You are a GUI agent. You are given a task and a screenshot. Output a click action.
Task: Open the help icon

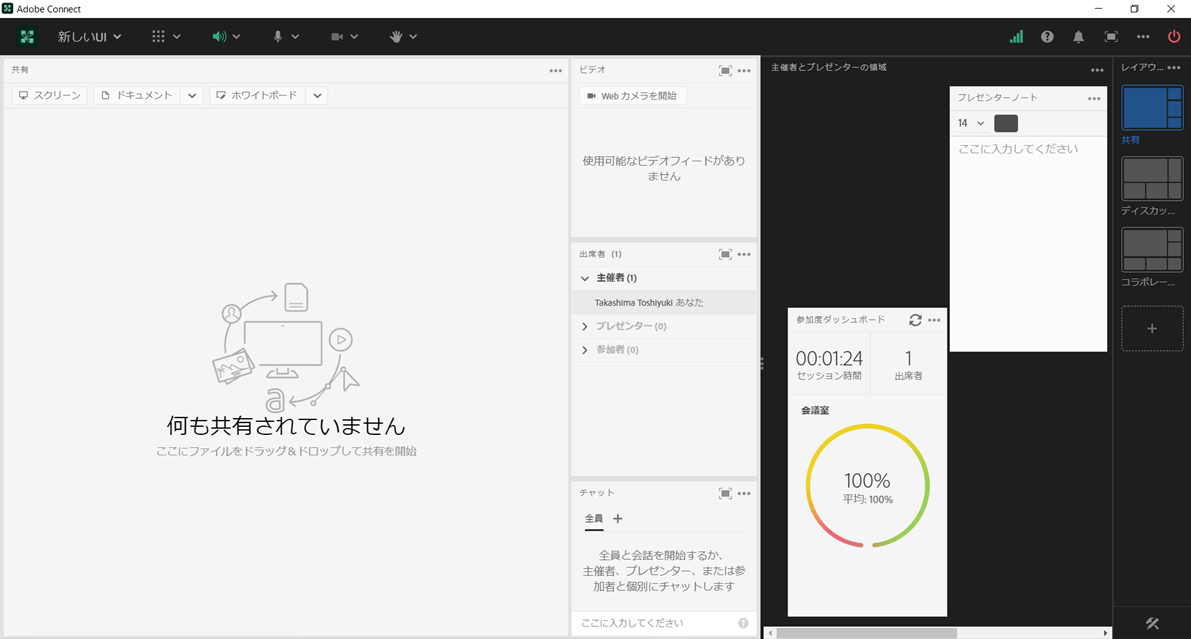point(1047,36)
